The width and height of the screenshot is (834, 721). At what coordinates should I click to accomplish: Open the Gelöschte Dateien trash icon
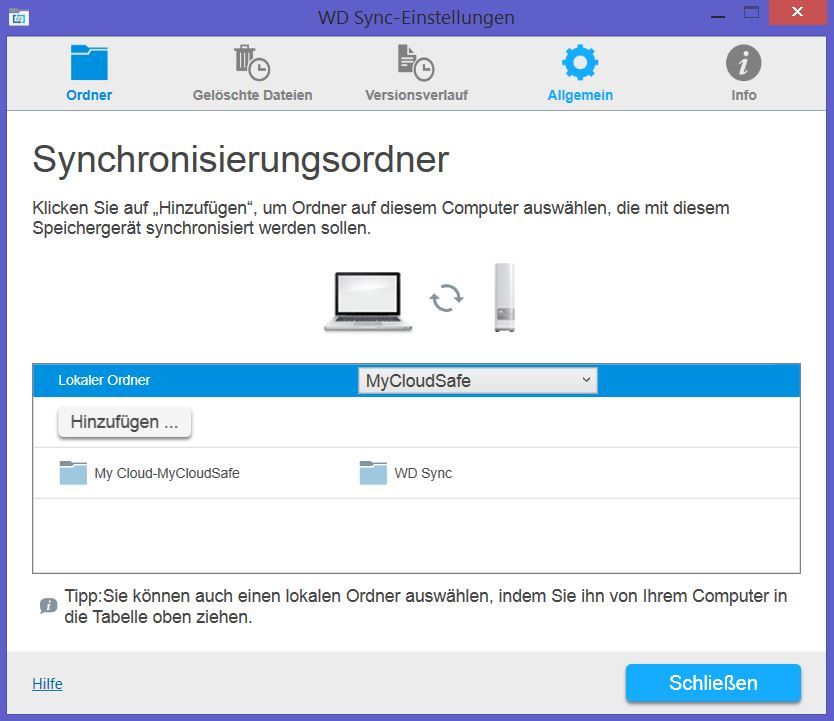coord(252,62)
